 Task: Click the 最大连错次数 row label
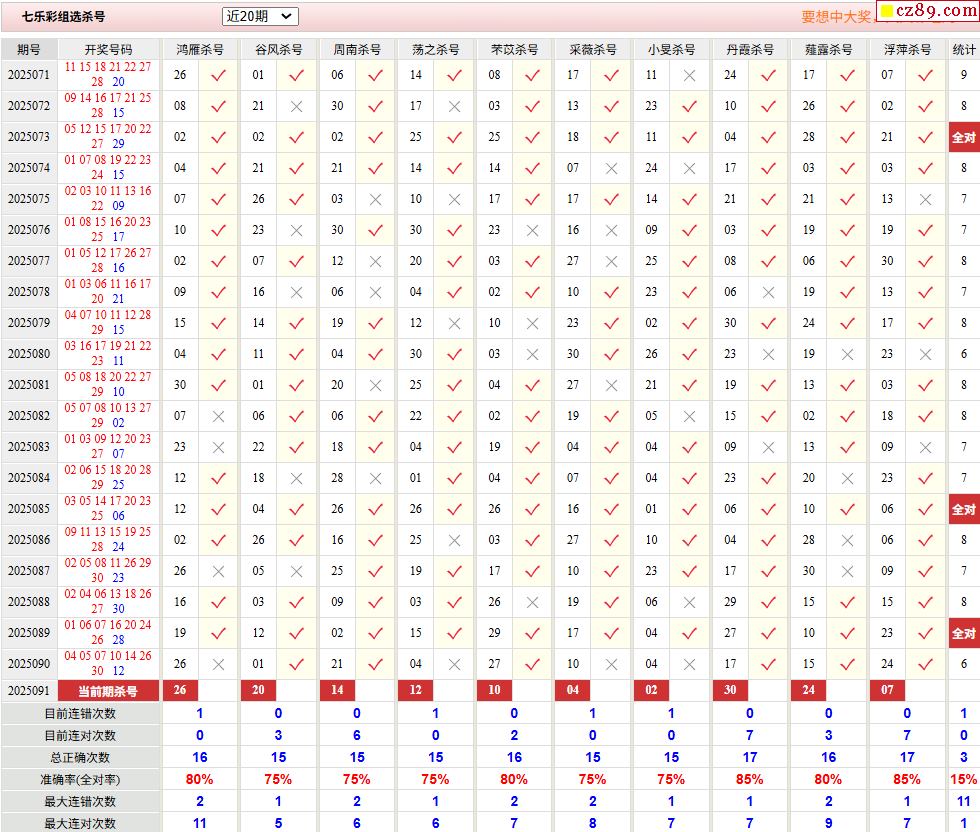point(80,801)
